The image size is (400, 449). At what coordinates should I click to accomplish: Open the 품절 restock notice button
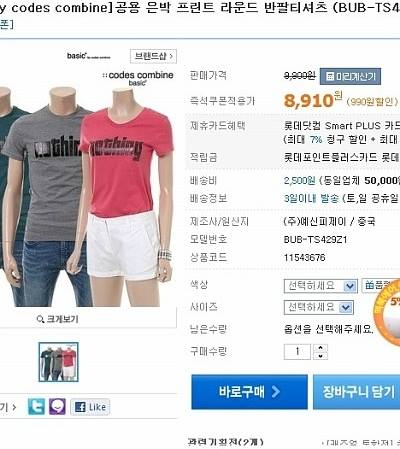381,285
